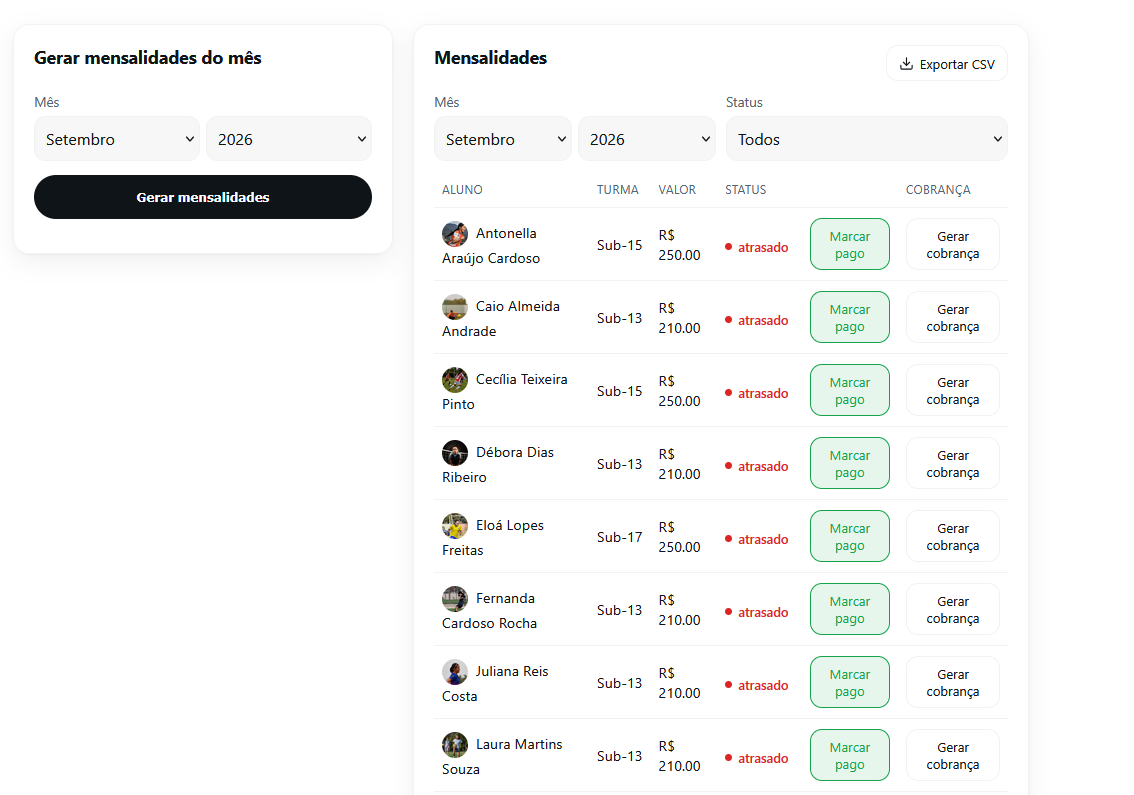
Task: Generate charge for Laura Martins Souza
Action: pos(952,756)
